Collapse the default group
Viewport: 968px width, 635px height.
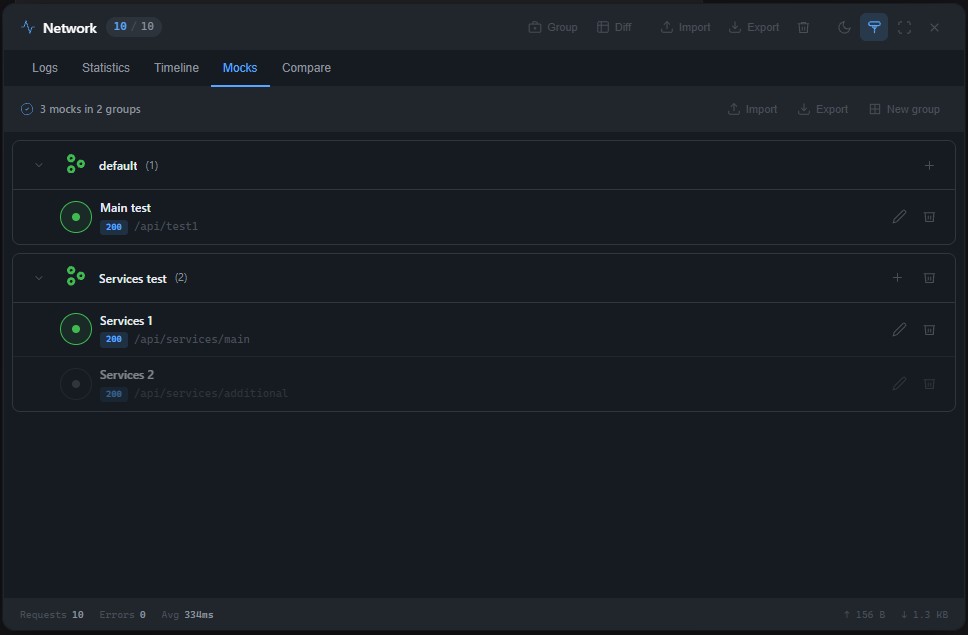coord(39,165)
